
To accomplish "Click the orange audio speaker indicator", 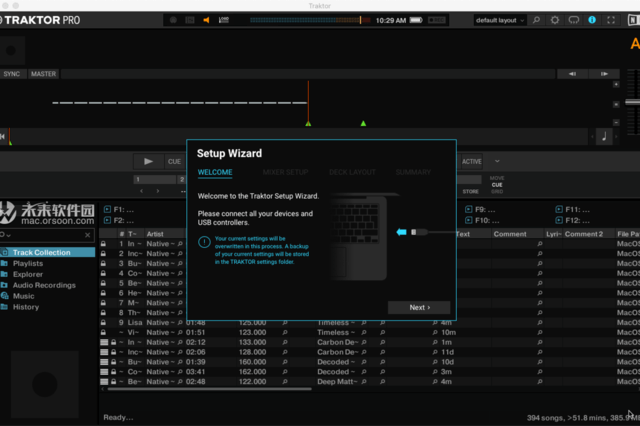I will point(206,20).
